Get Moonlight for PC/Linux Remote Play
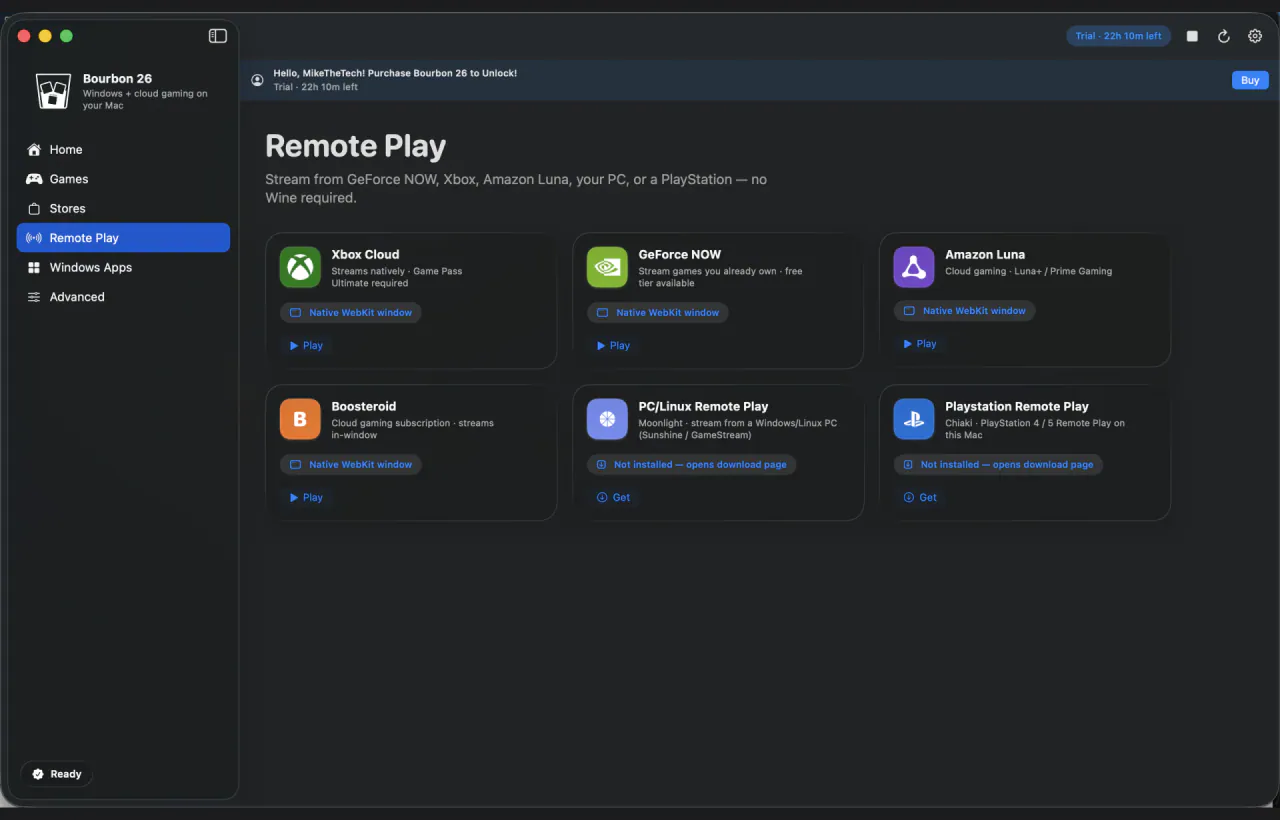 point(613,497)
